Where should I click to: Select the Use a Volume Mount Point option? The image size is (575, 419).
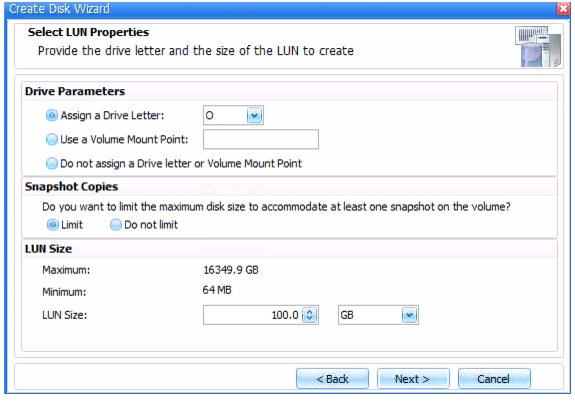click(52, 139)
